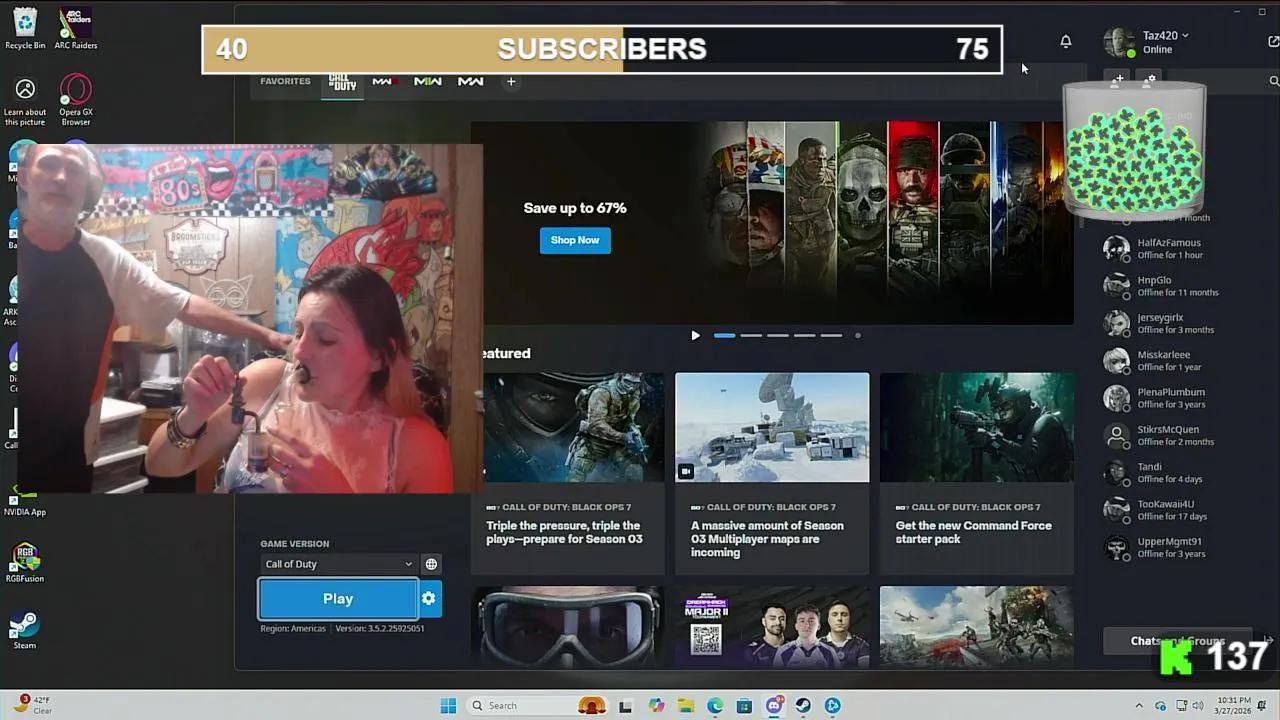Screen dimensions: 1280x720
Task: Click the snowy satellite base thumbnail
Action: tap(772, 427)
